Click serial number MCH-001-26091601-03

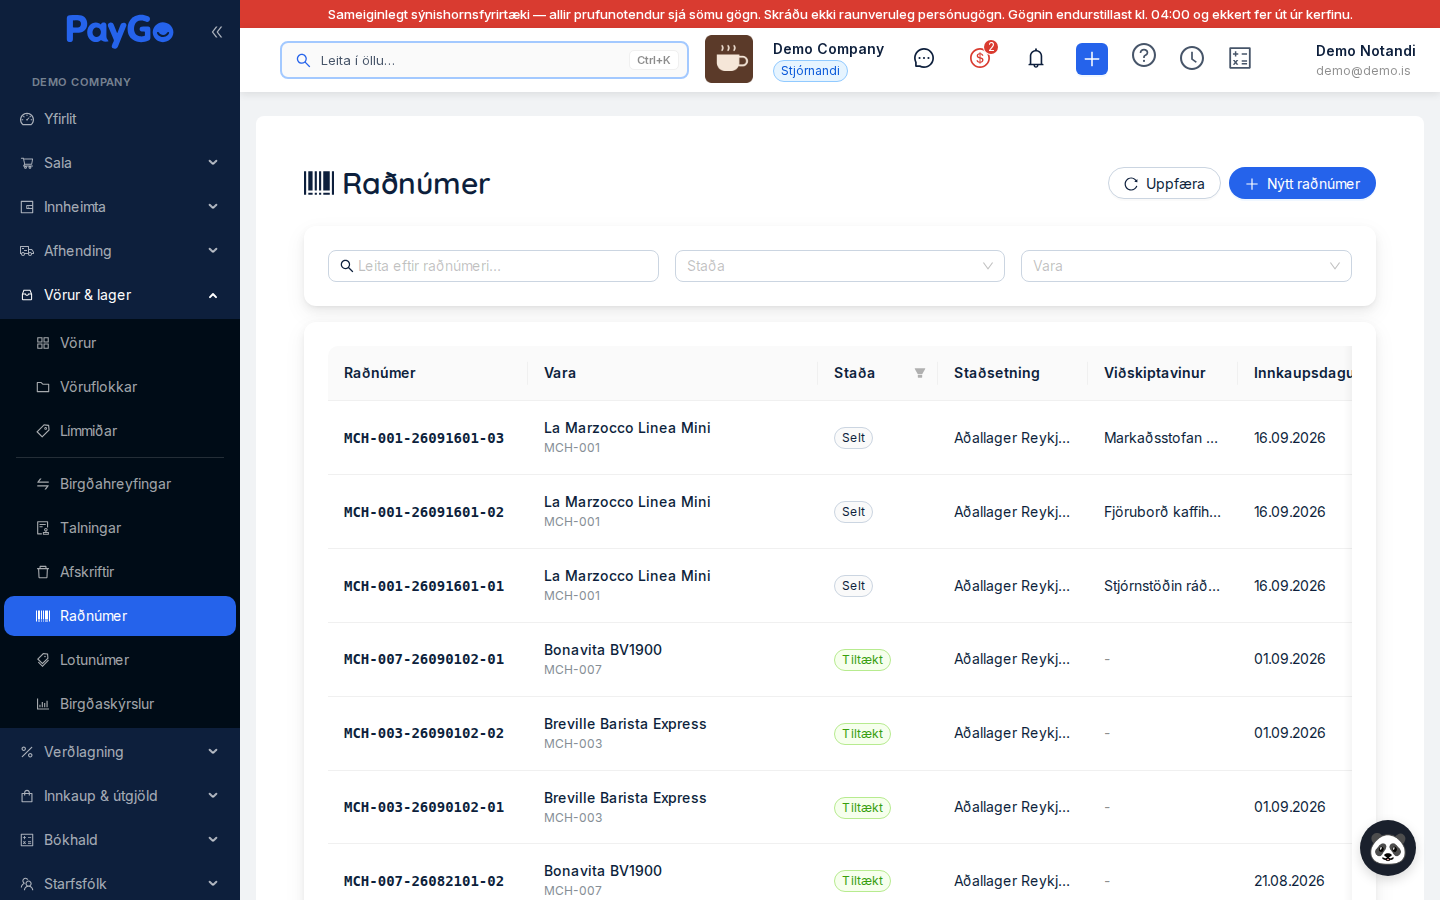(424, 438)
